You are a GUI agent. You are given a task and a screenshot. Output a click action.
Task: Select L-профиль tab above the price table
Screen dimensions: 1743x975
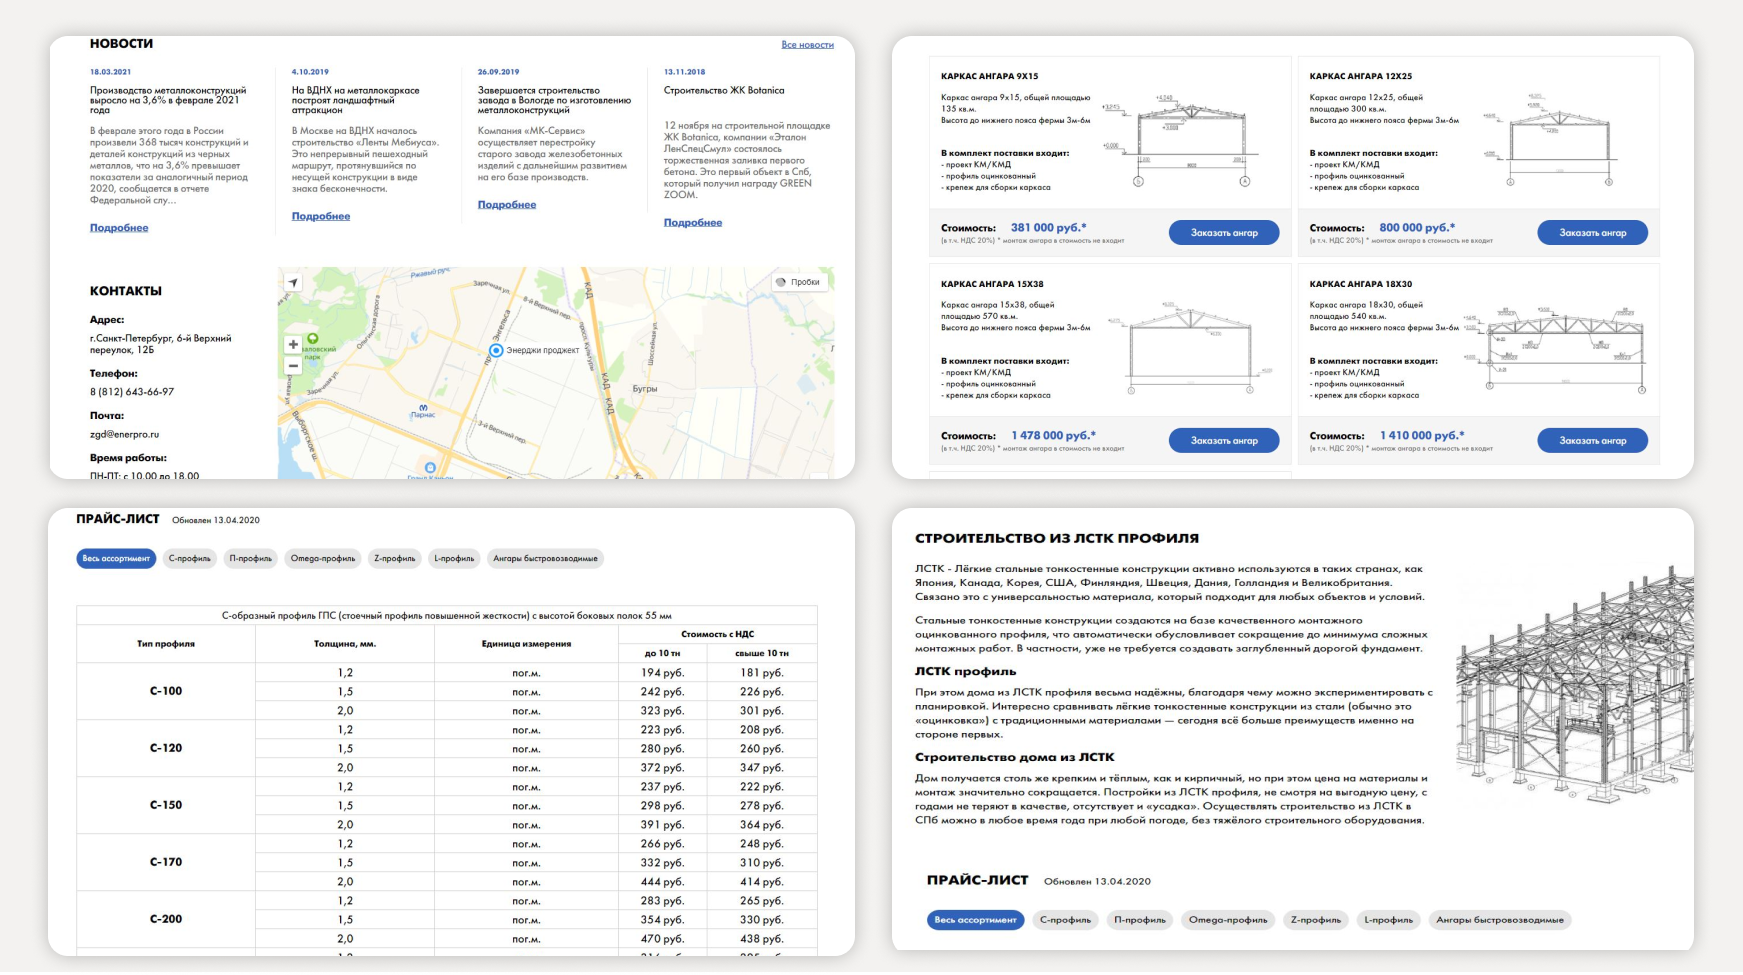pyautogui.click(x=454, y=559)
